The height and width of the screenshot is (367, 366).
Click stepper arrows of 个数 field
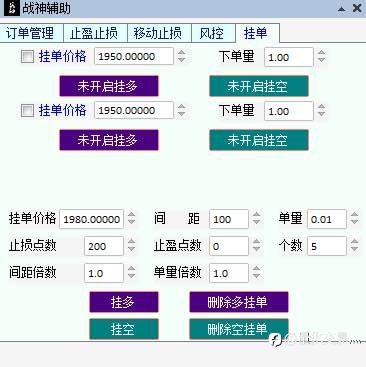coord(354,245)
